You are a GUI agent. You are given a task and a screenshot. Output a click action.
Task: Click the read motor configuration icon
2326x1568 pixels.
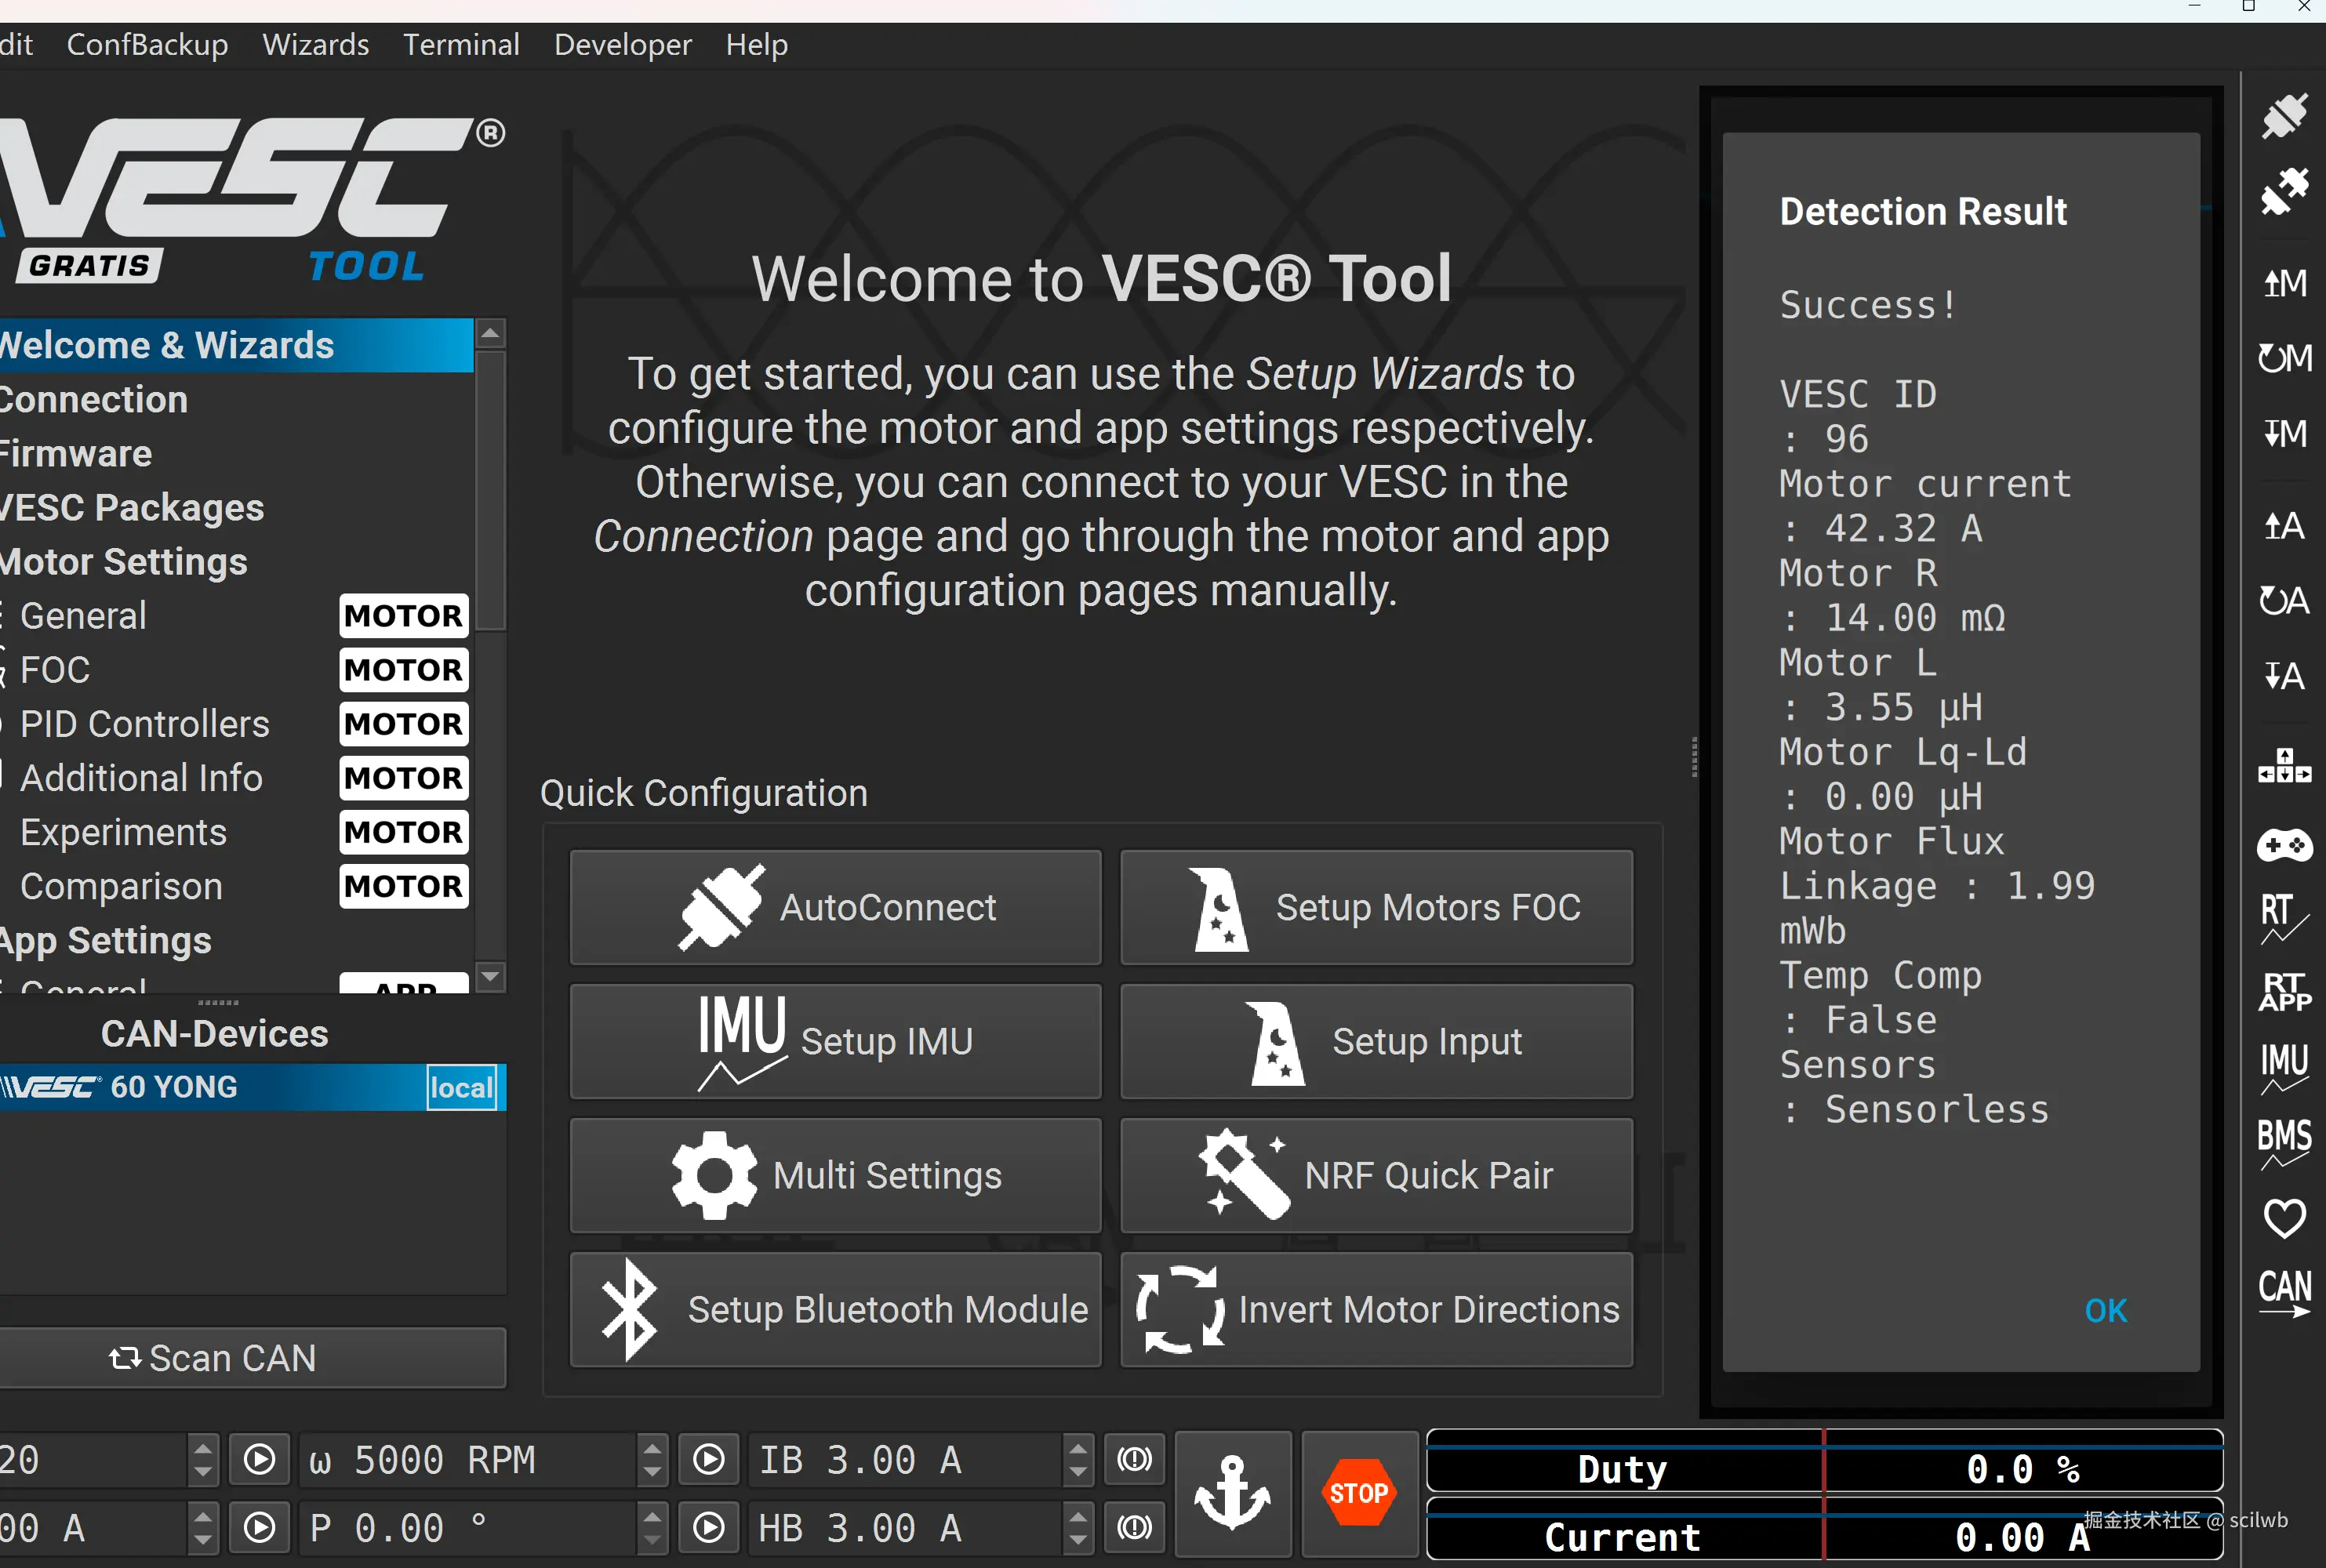2284,284
